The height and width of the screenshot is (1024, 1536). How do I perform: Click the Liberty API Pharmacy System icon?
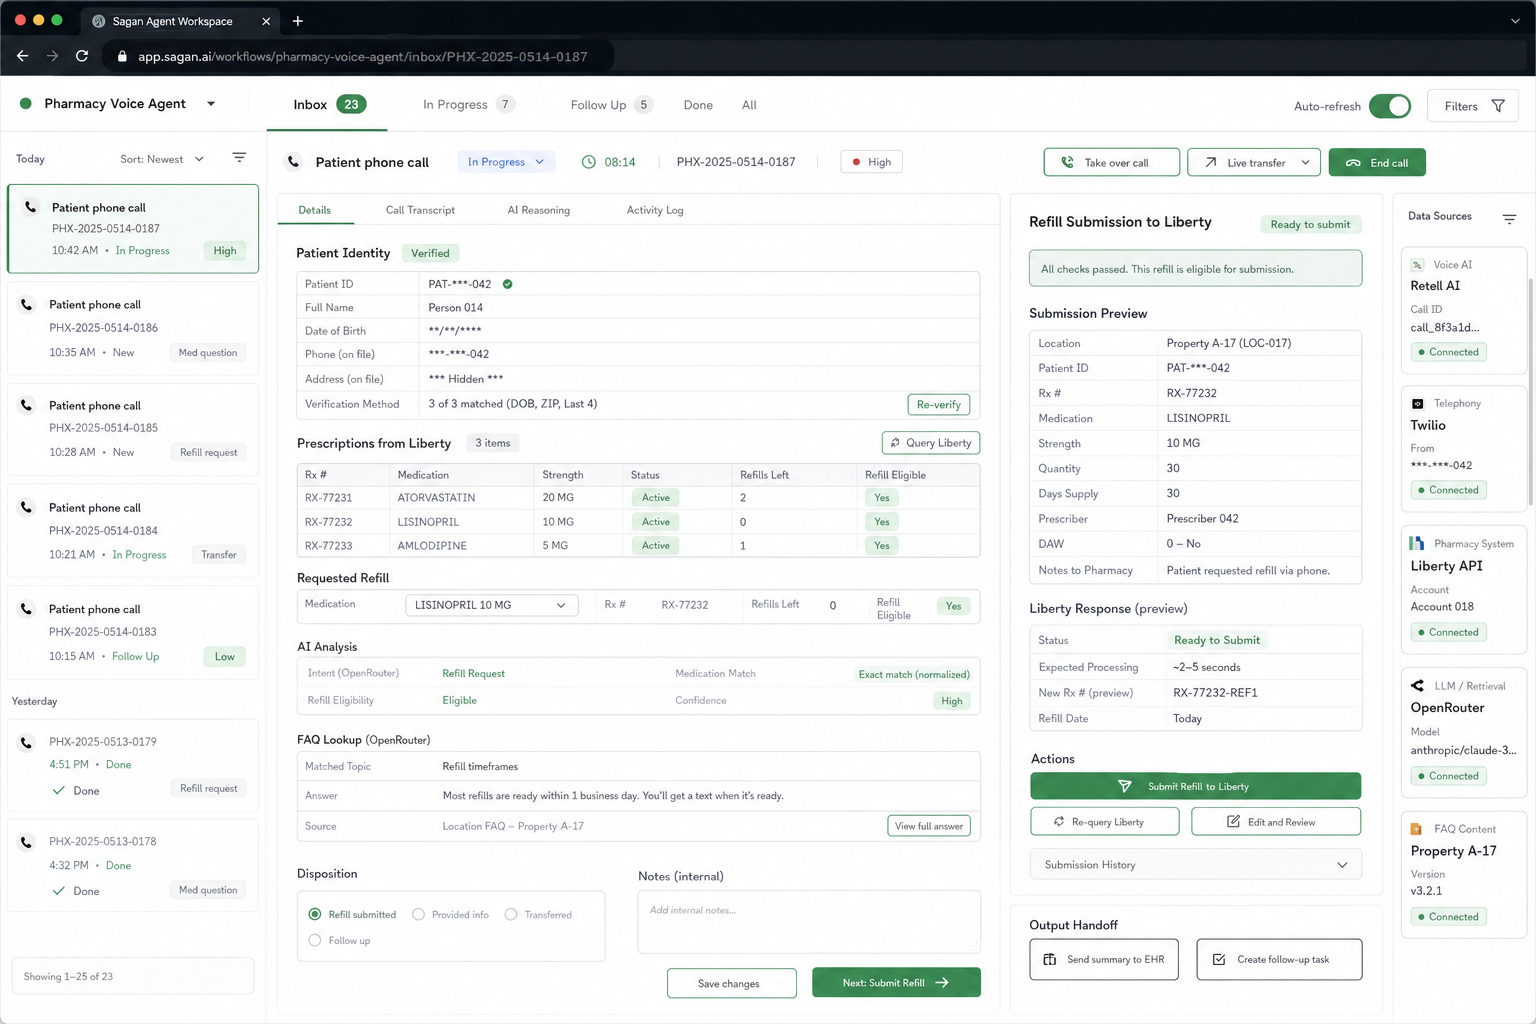[x=1417, y=544]
